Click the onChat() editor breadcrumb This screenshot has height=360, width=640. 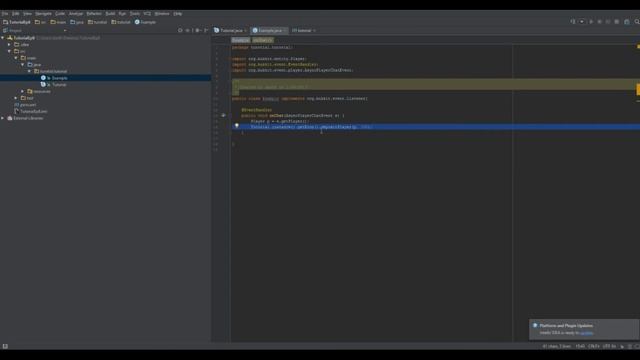pos(262,40)
